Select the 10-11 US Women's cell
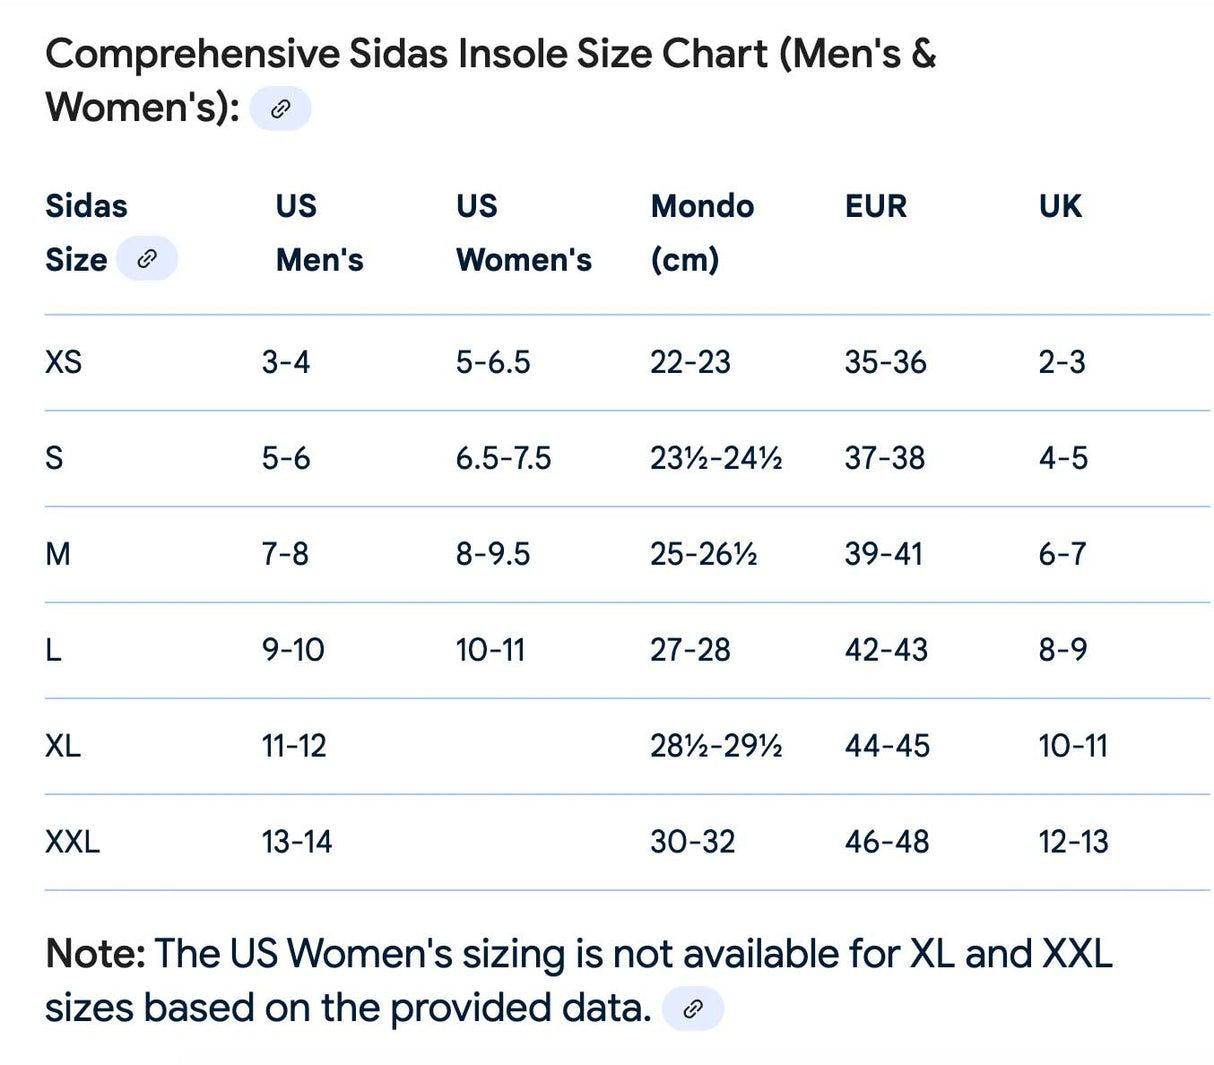This screenshot has width=1214, height=1065. [490, 650]
